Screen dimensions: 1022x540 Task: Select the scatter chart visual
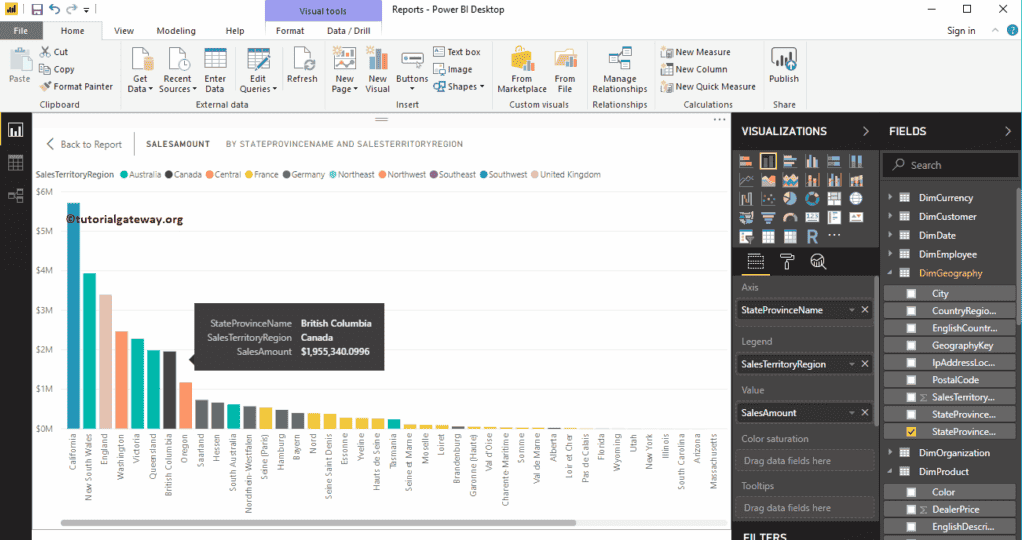(768, 198)
